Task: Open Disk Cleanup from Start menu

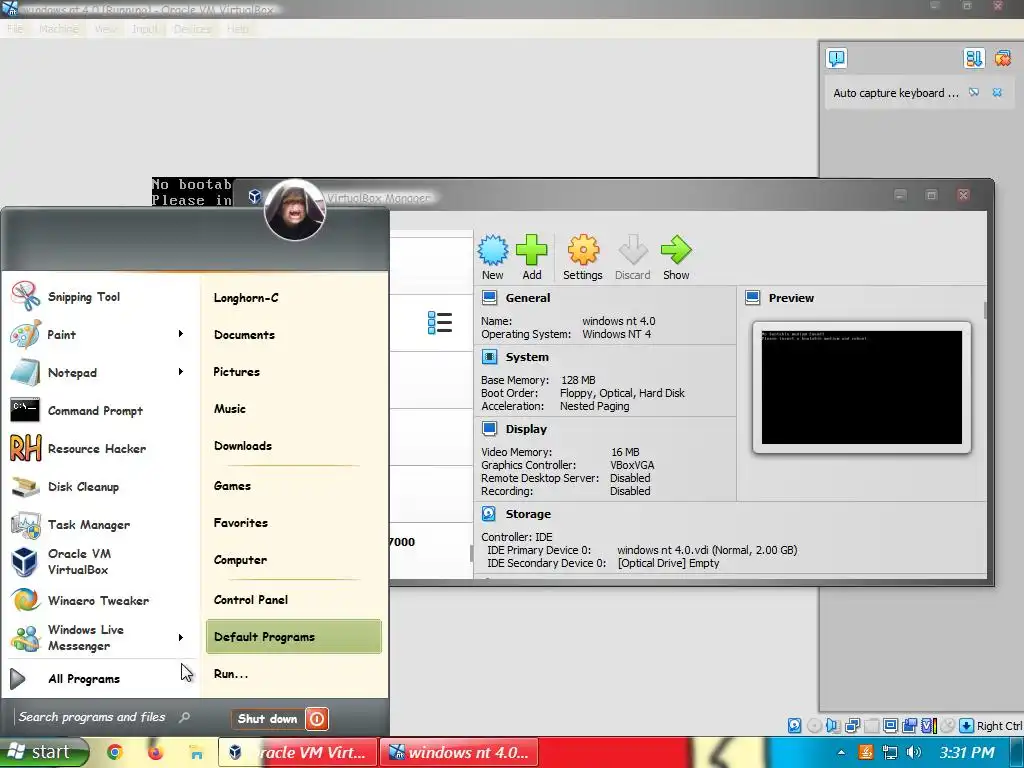Action: coord(101,487)
